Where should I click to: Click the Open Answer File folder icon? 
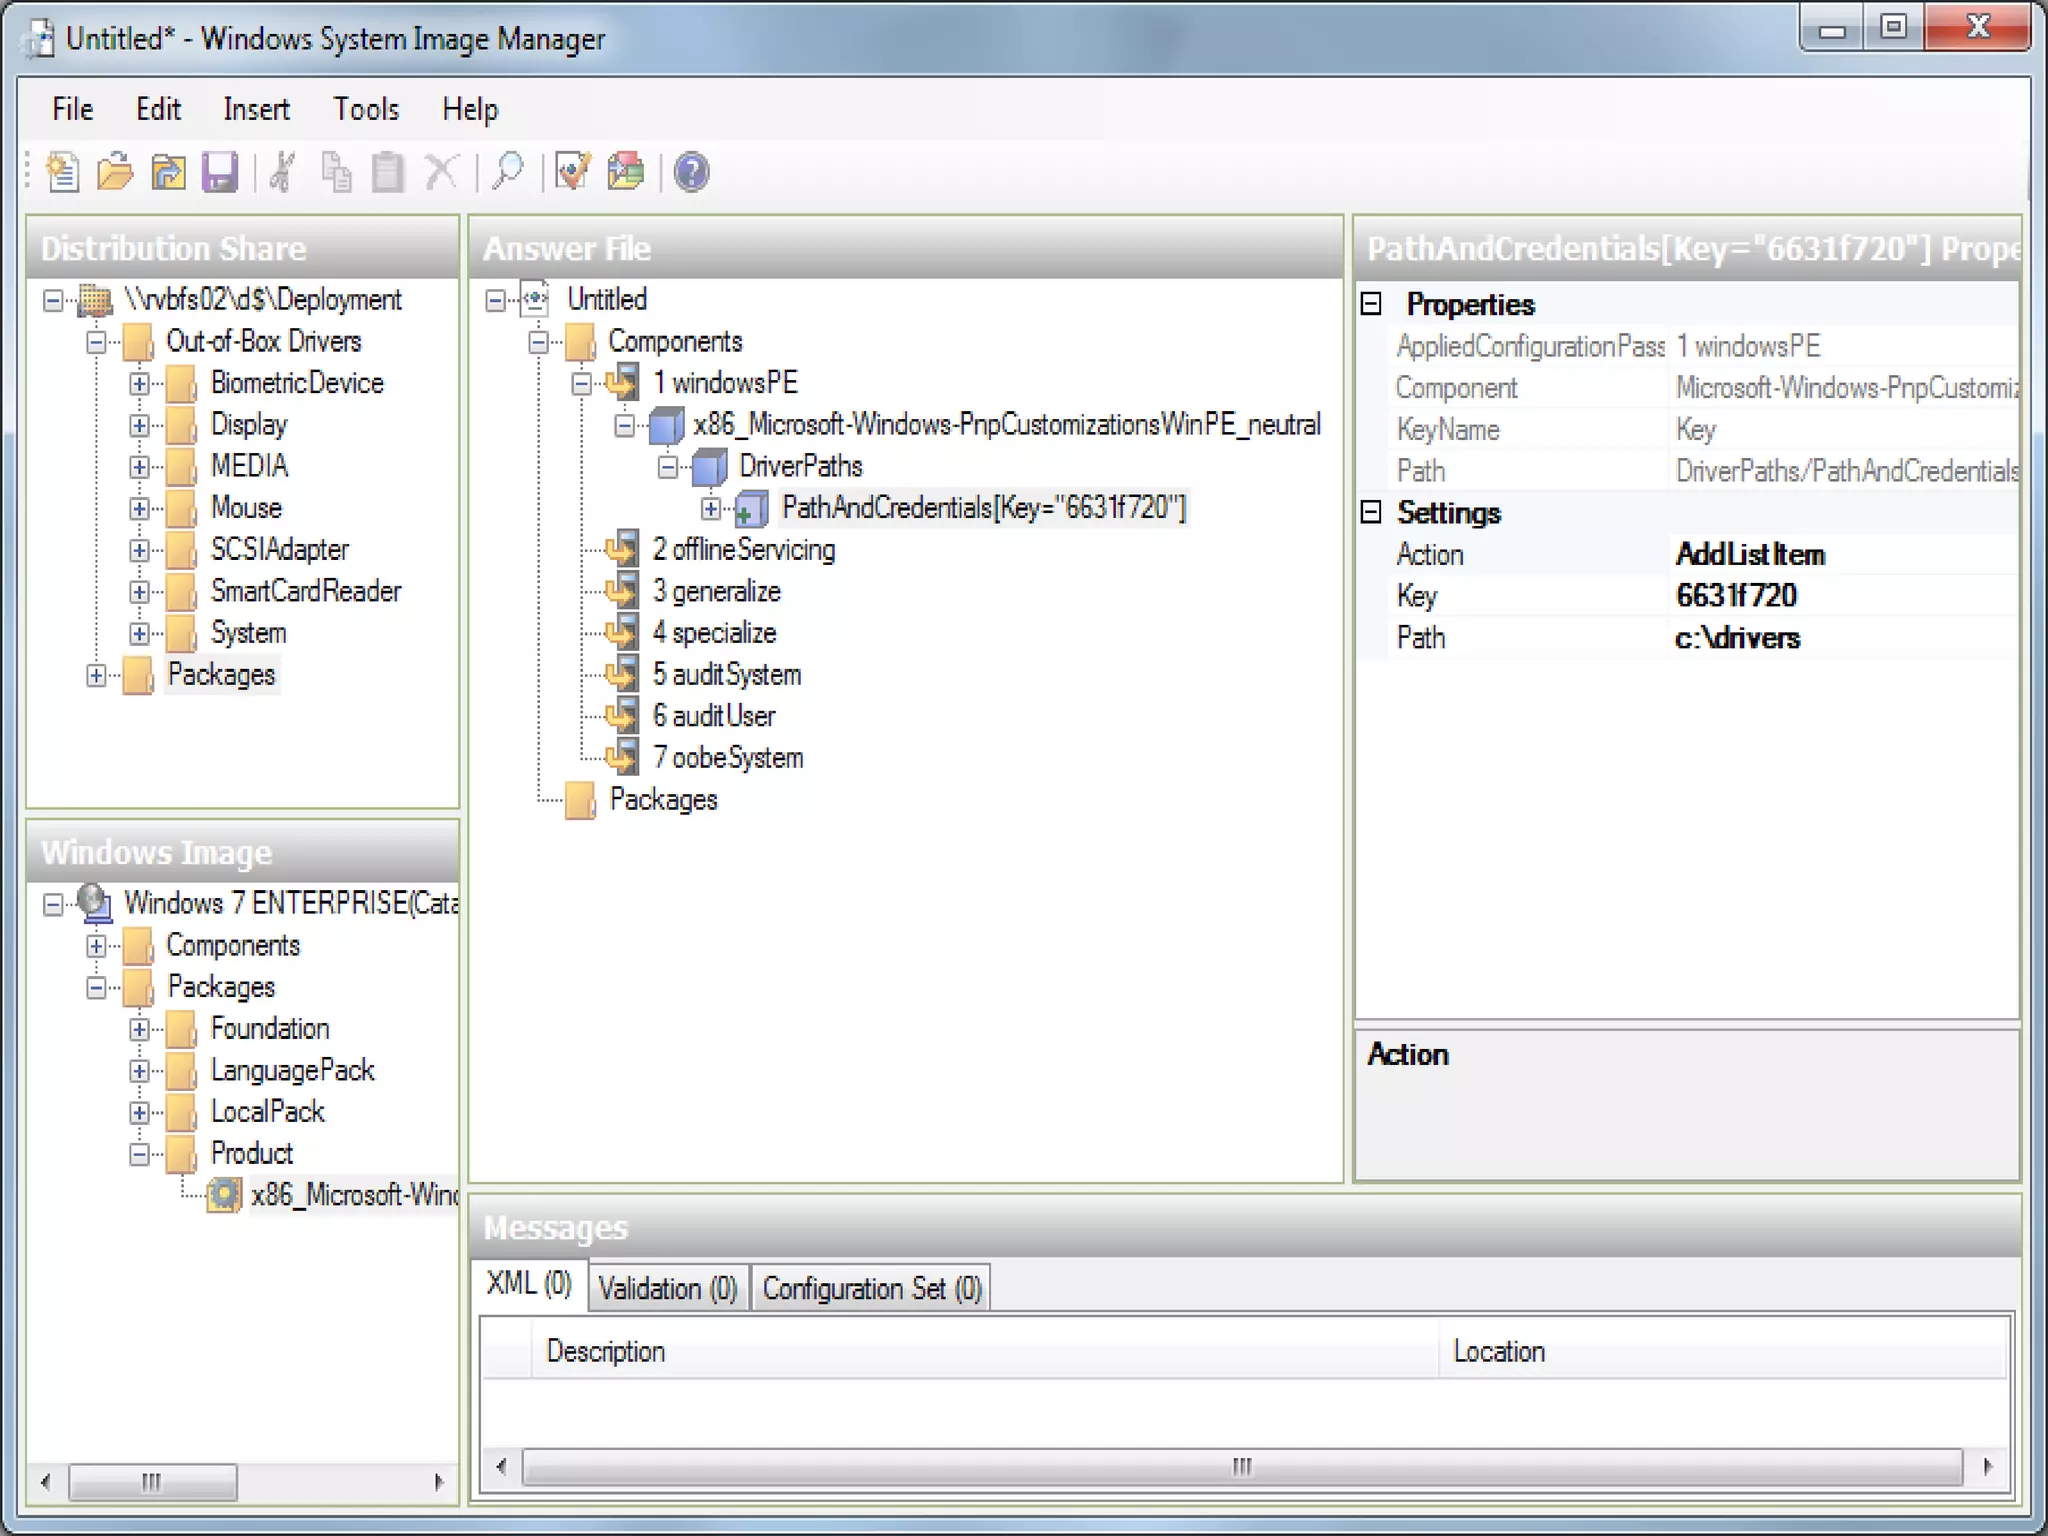[115, 172]
